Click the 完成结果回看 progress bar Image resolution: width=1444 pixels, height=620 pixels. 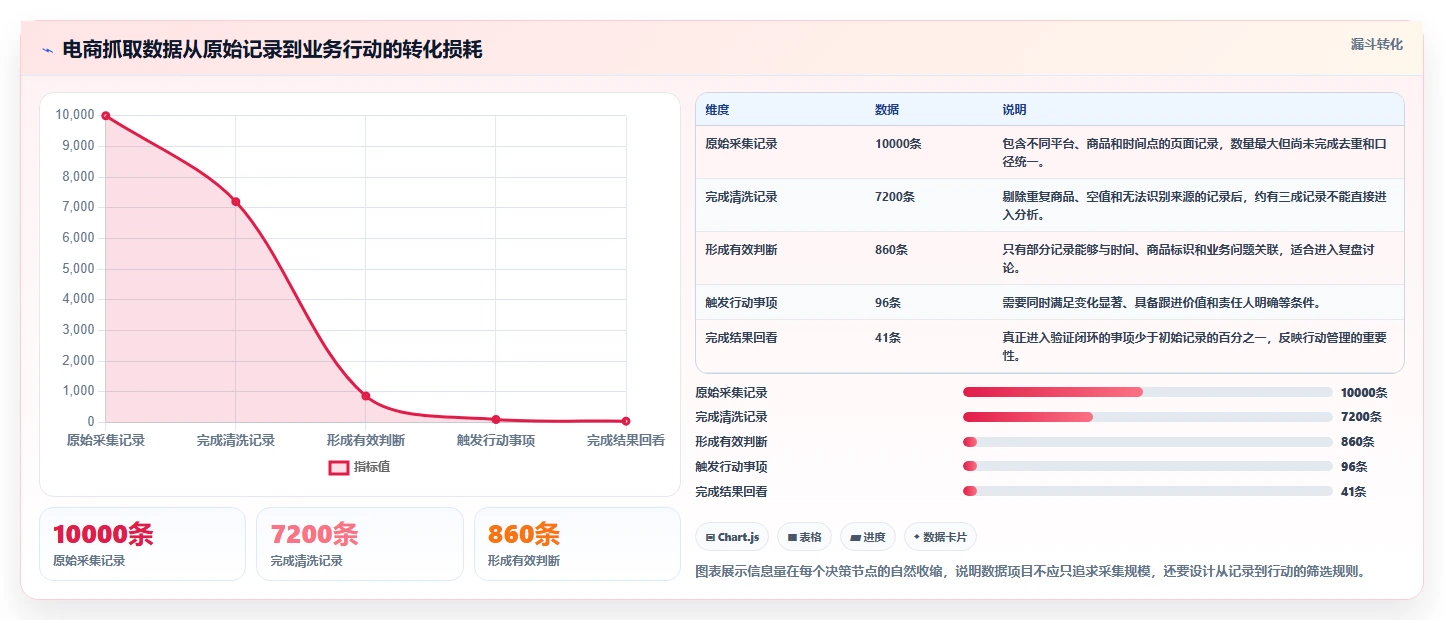[x=1147, y=492]
